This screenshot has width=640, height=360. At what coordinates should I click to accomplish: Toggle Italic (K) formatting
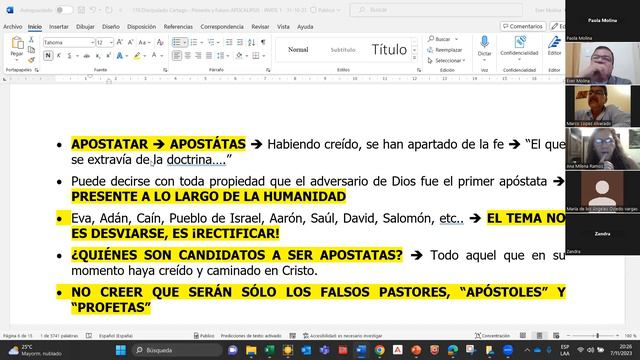tap(59, 56)
